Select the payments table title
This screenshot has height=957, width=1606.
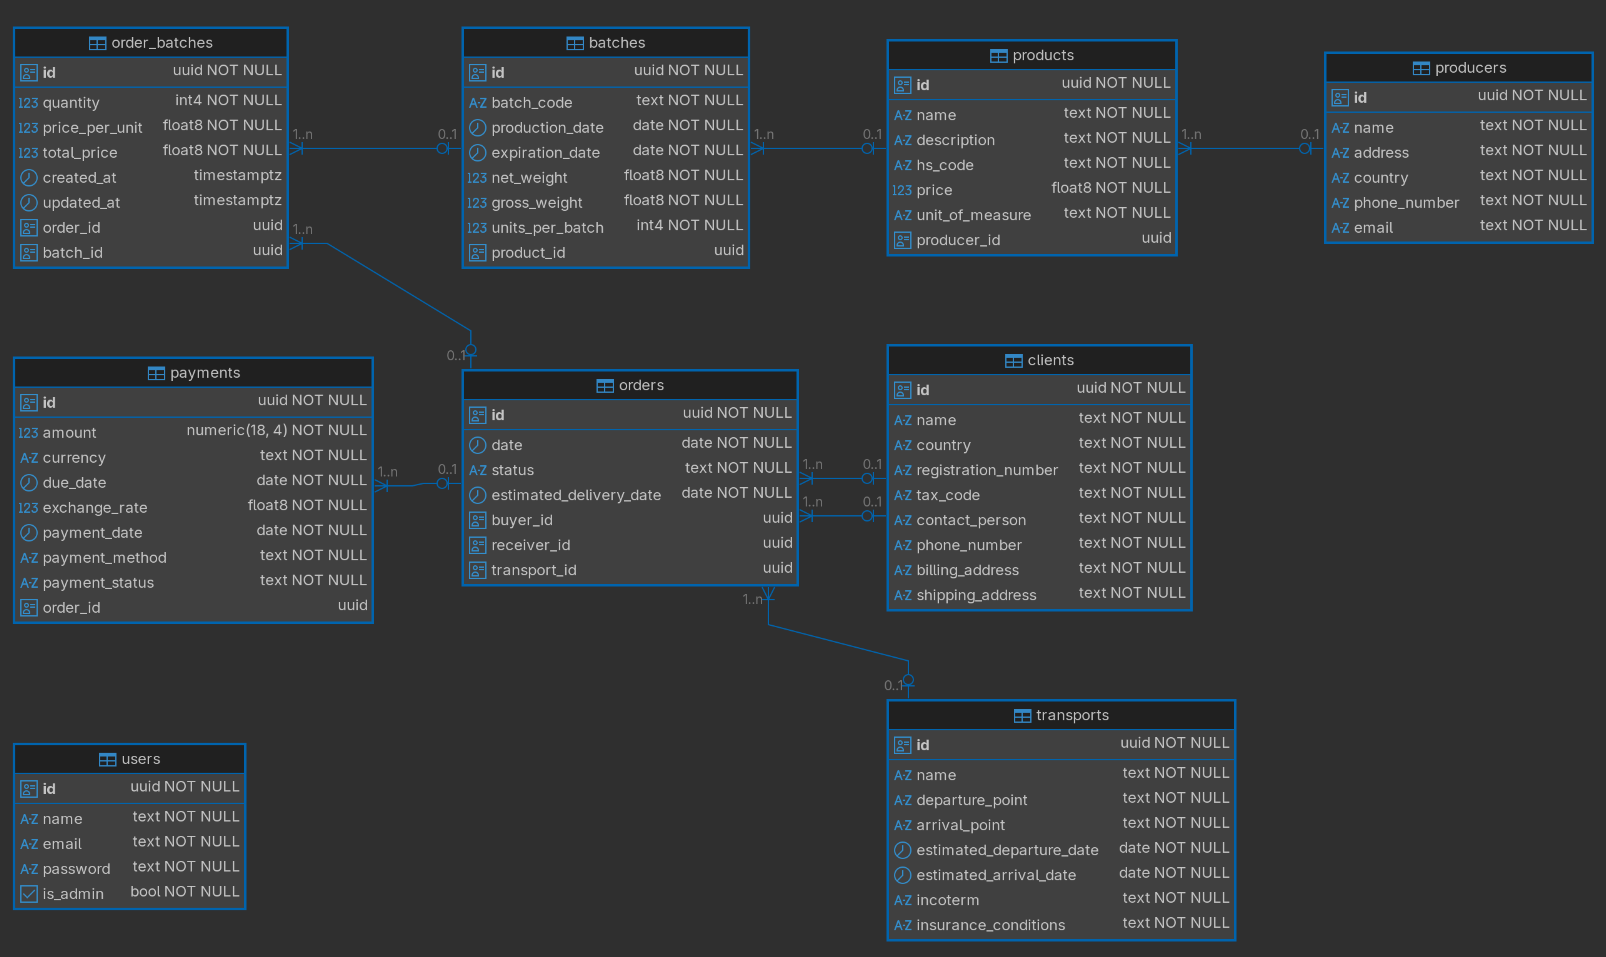coord(205,373)
